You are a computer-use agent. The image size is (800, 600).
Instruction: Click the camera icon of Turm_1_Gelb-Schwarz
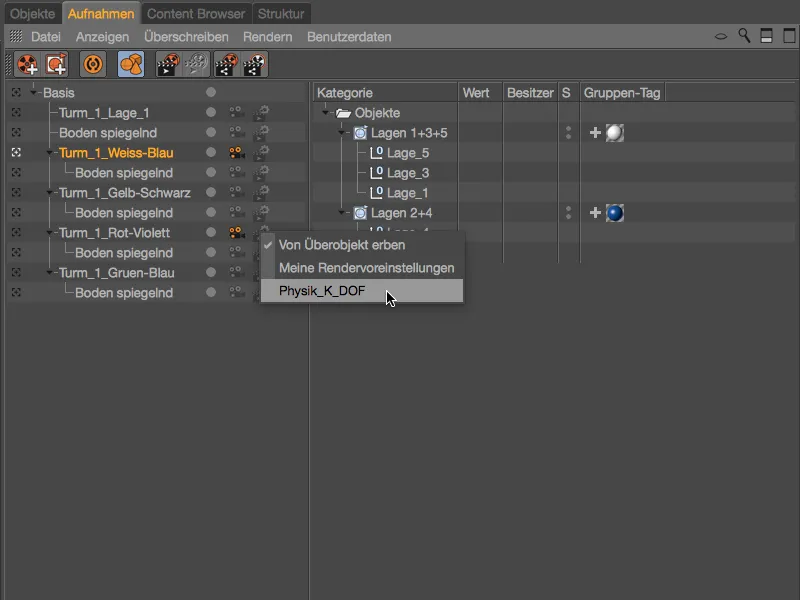tap(236, 192)
